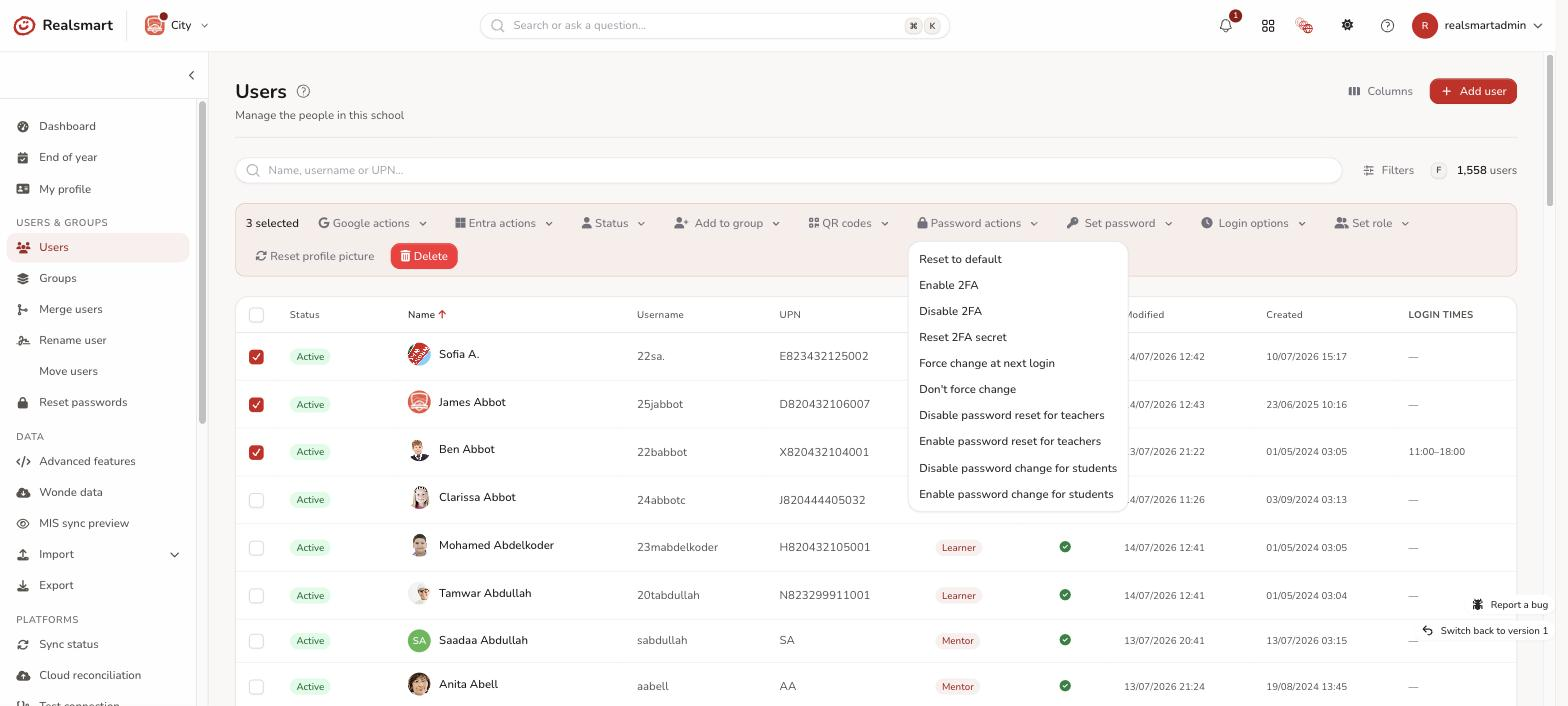Open the realsmartadmin account menu
This screenshot has height=706, width=1568.
click(x=1477, y=25)
